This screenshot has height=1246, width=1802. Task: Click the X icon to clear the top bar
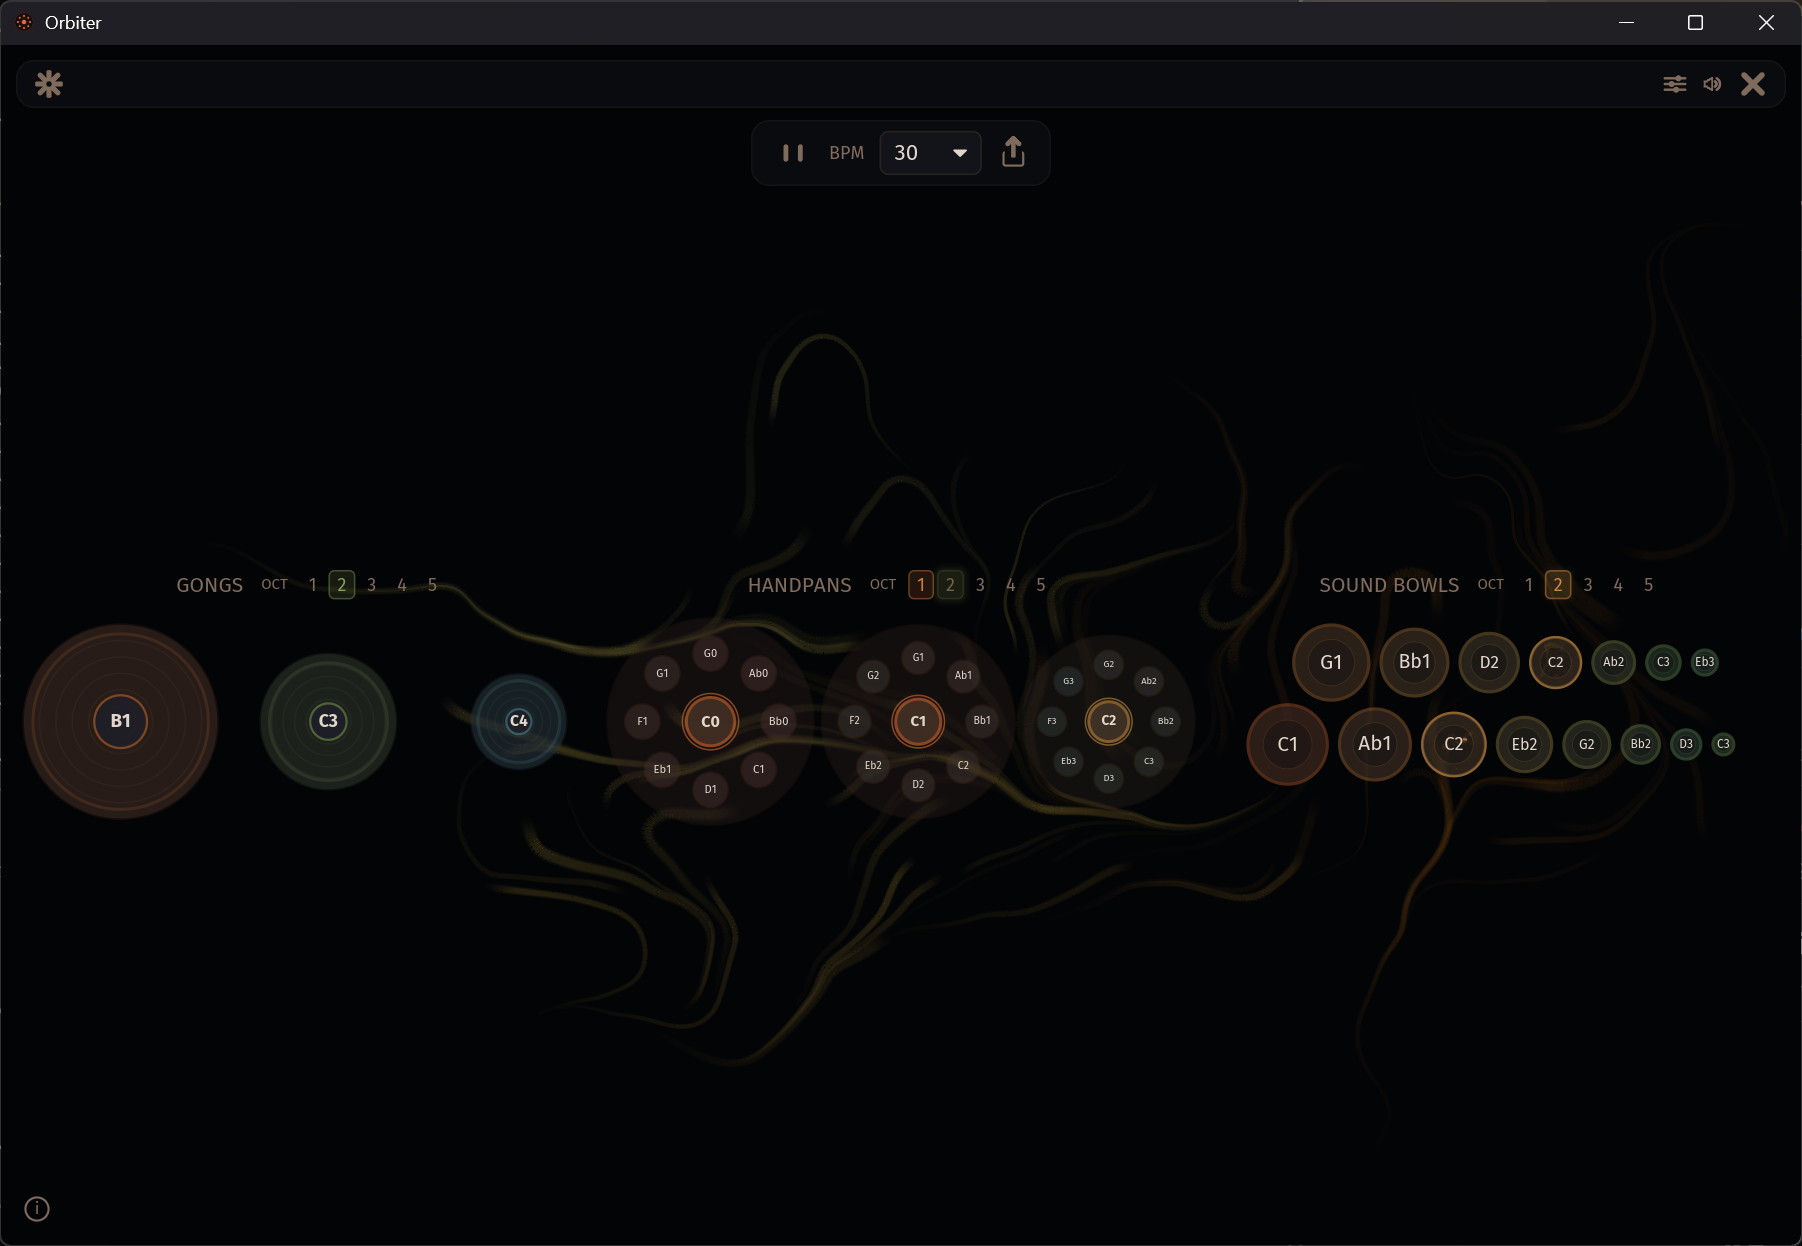[x=1753, y=84]
